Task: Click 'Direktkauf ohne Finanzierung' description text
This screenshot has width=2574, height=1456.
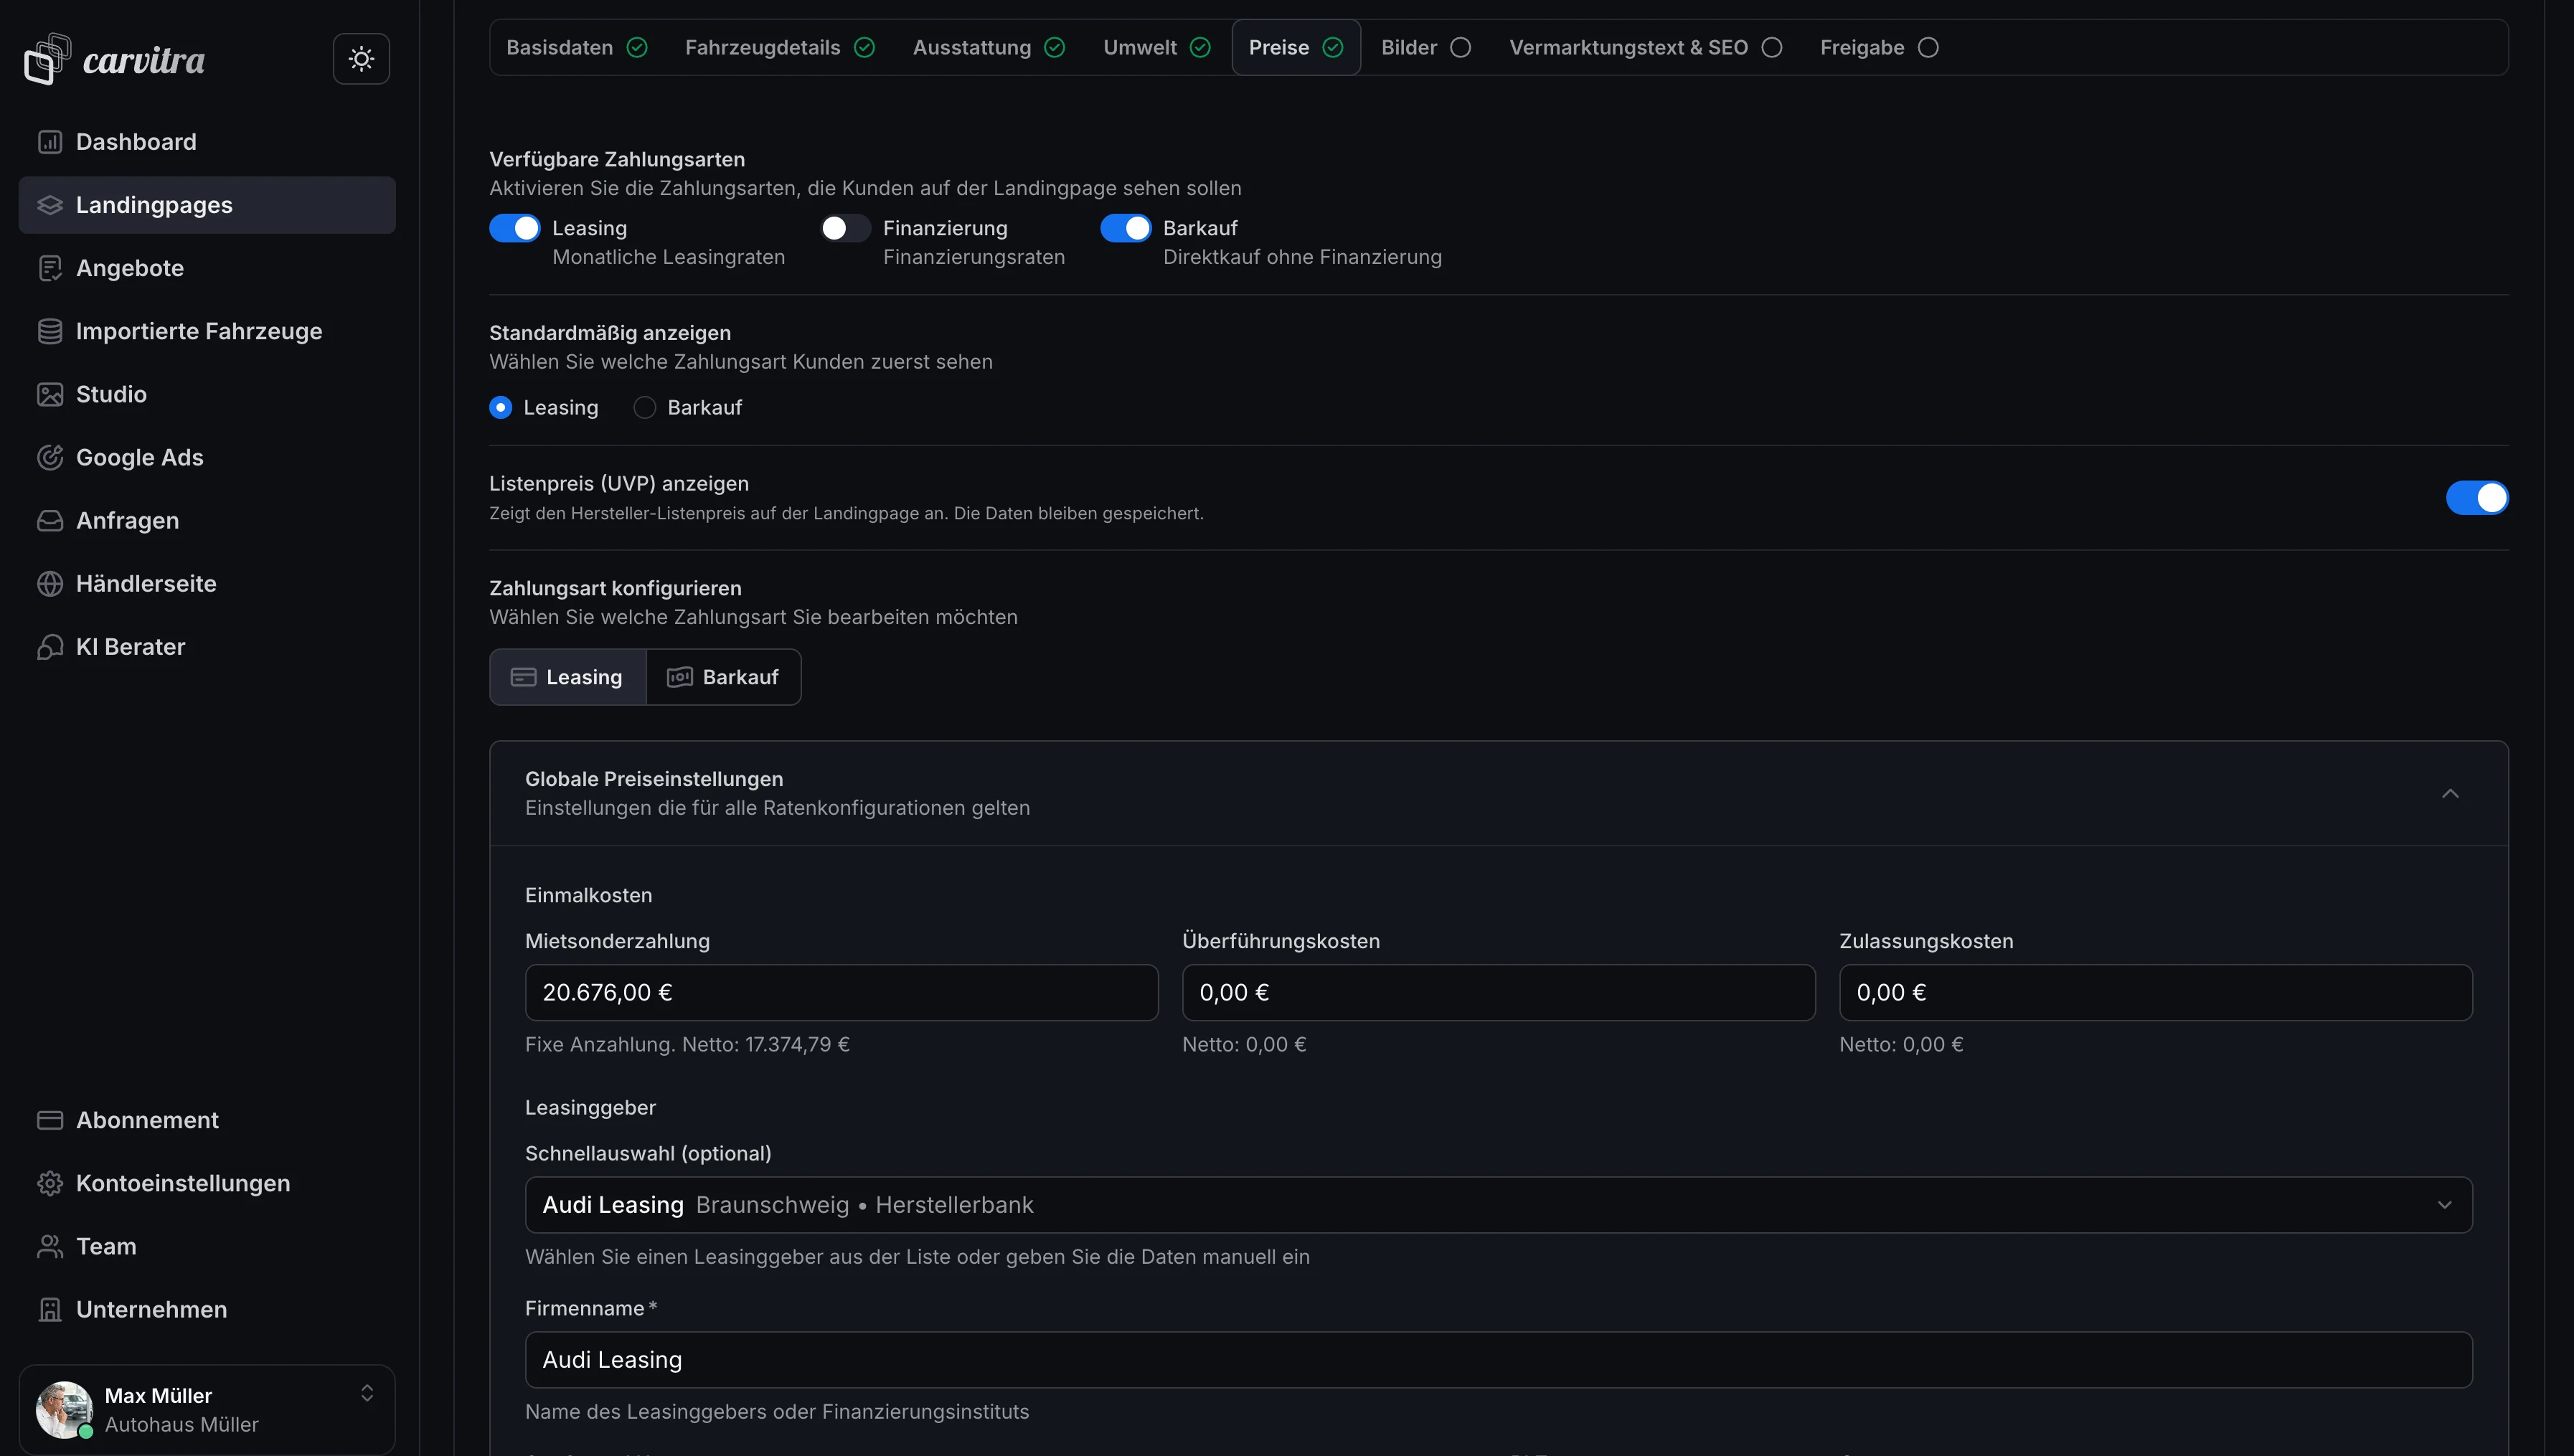Action: pyautogui.click(x=1302, y=257)
